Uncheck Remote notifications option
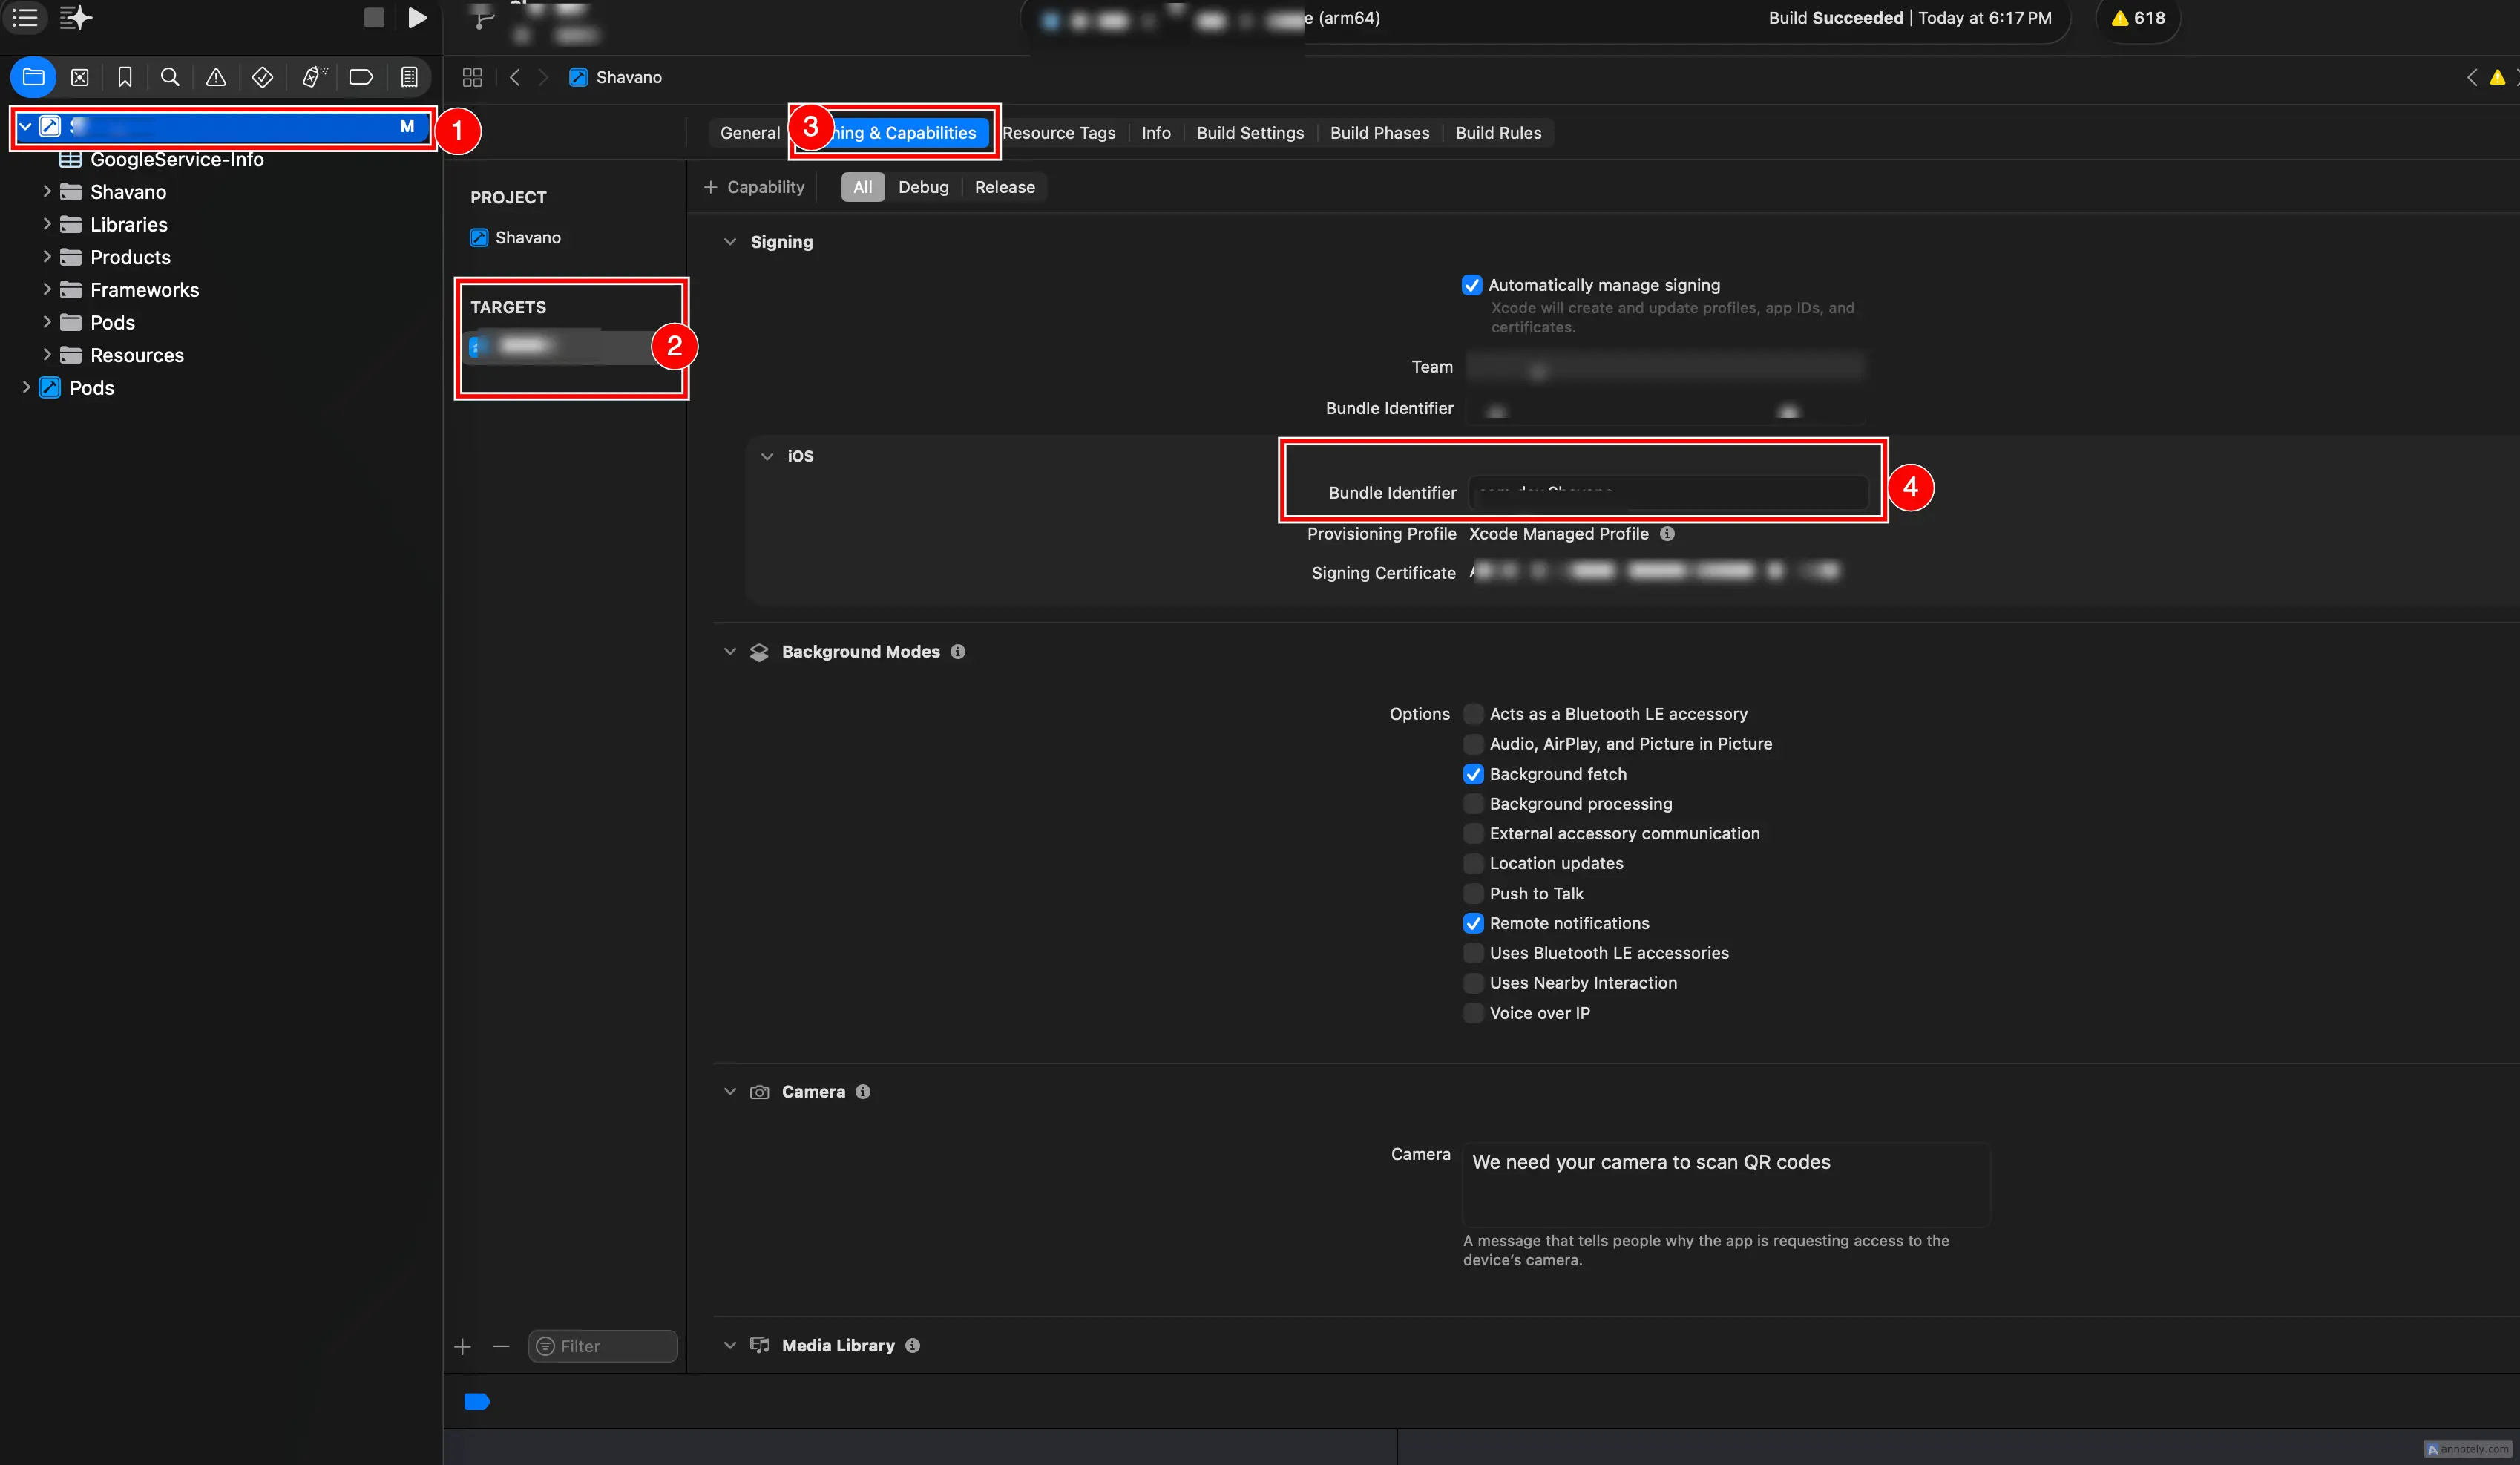The width and height of the screenshot is (2520, 1465). point(1473,923)
